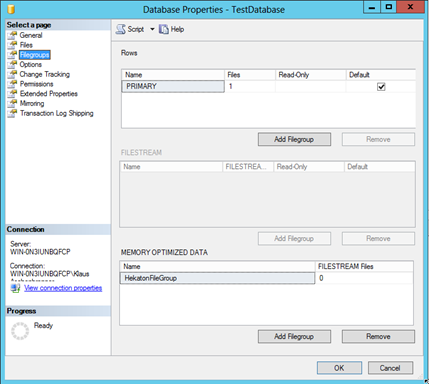
Task: Click the Permissions page icon
Action: pyautogui.click(x=12, y=84)
